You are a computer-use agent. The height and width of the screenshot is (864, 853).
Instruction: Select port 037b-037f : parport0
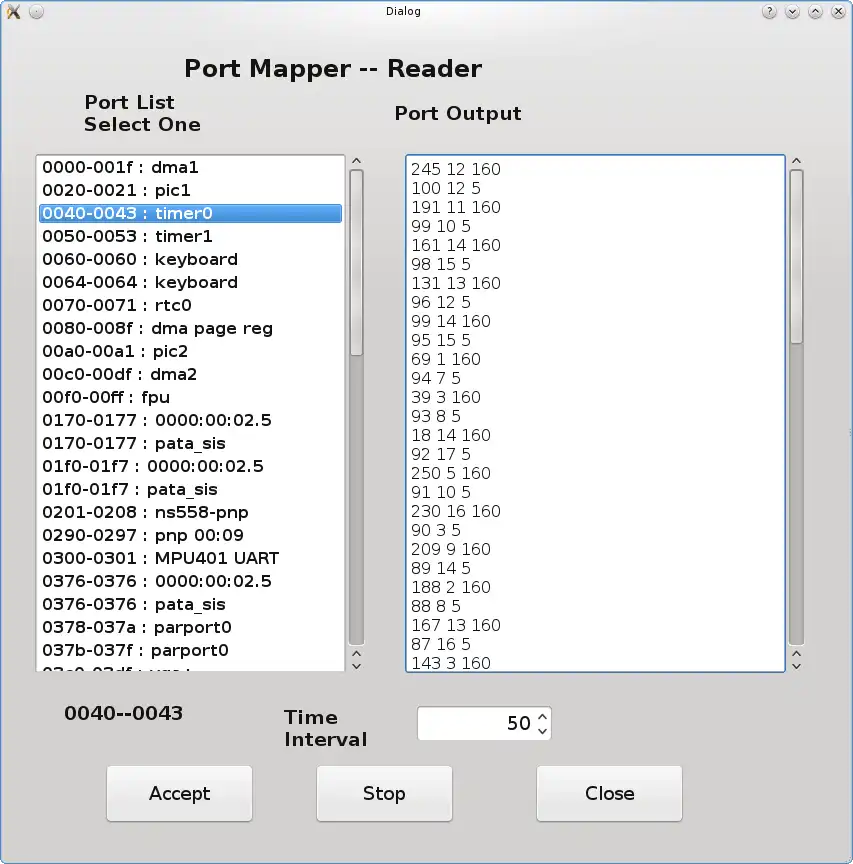190,650
